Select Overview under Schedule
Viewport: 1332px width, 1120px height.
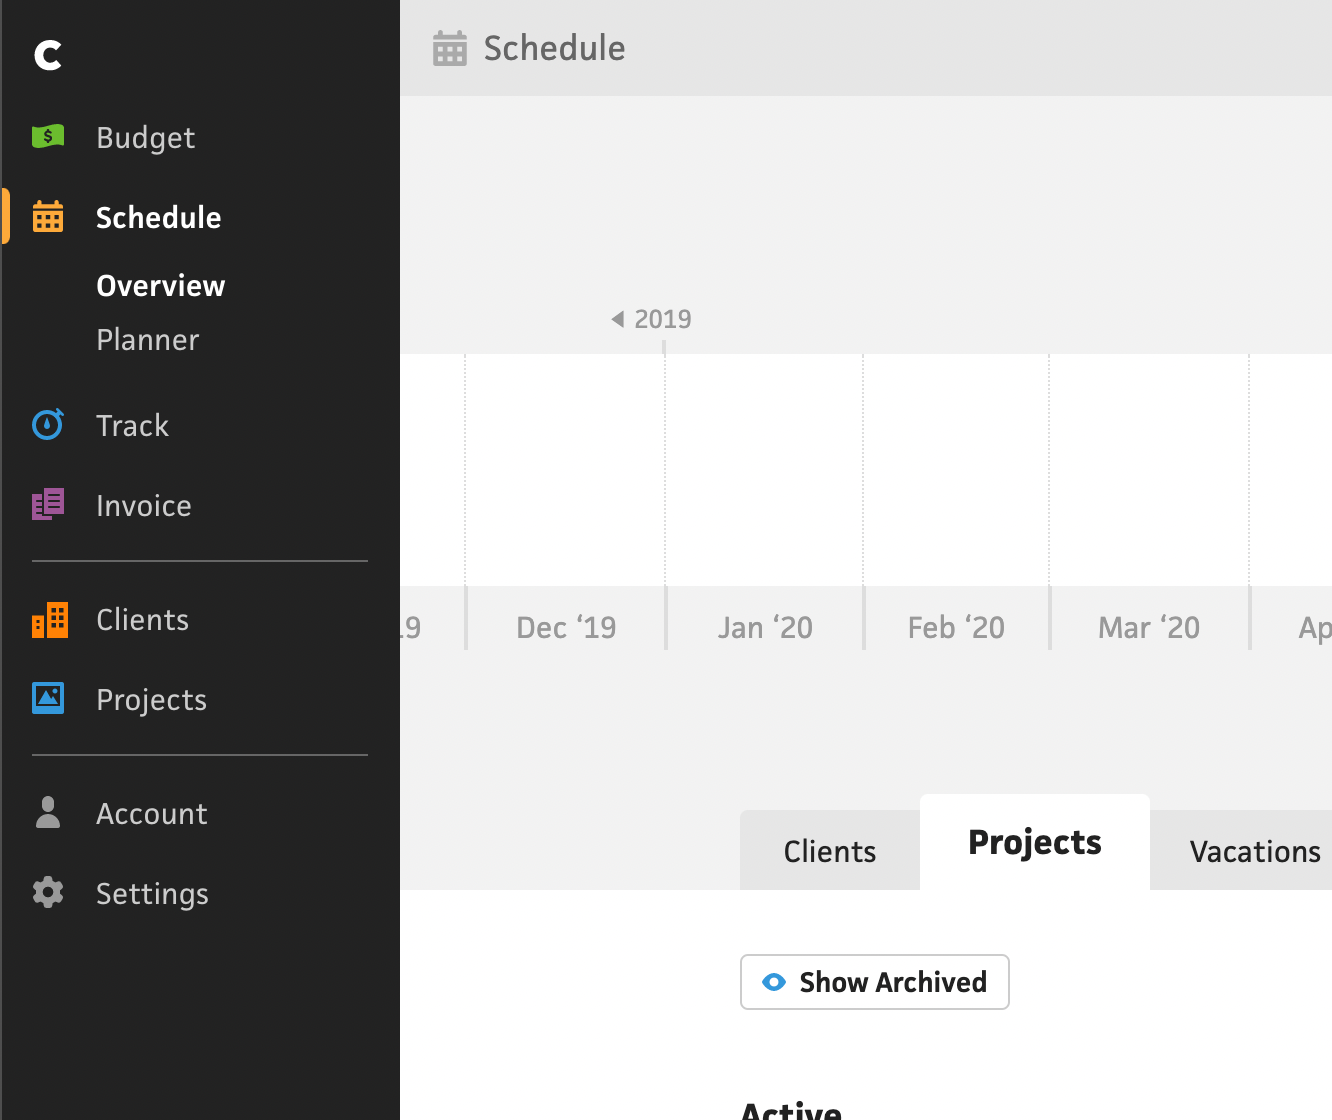click(160, 286)
